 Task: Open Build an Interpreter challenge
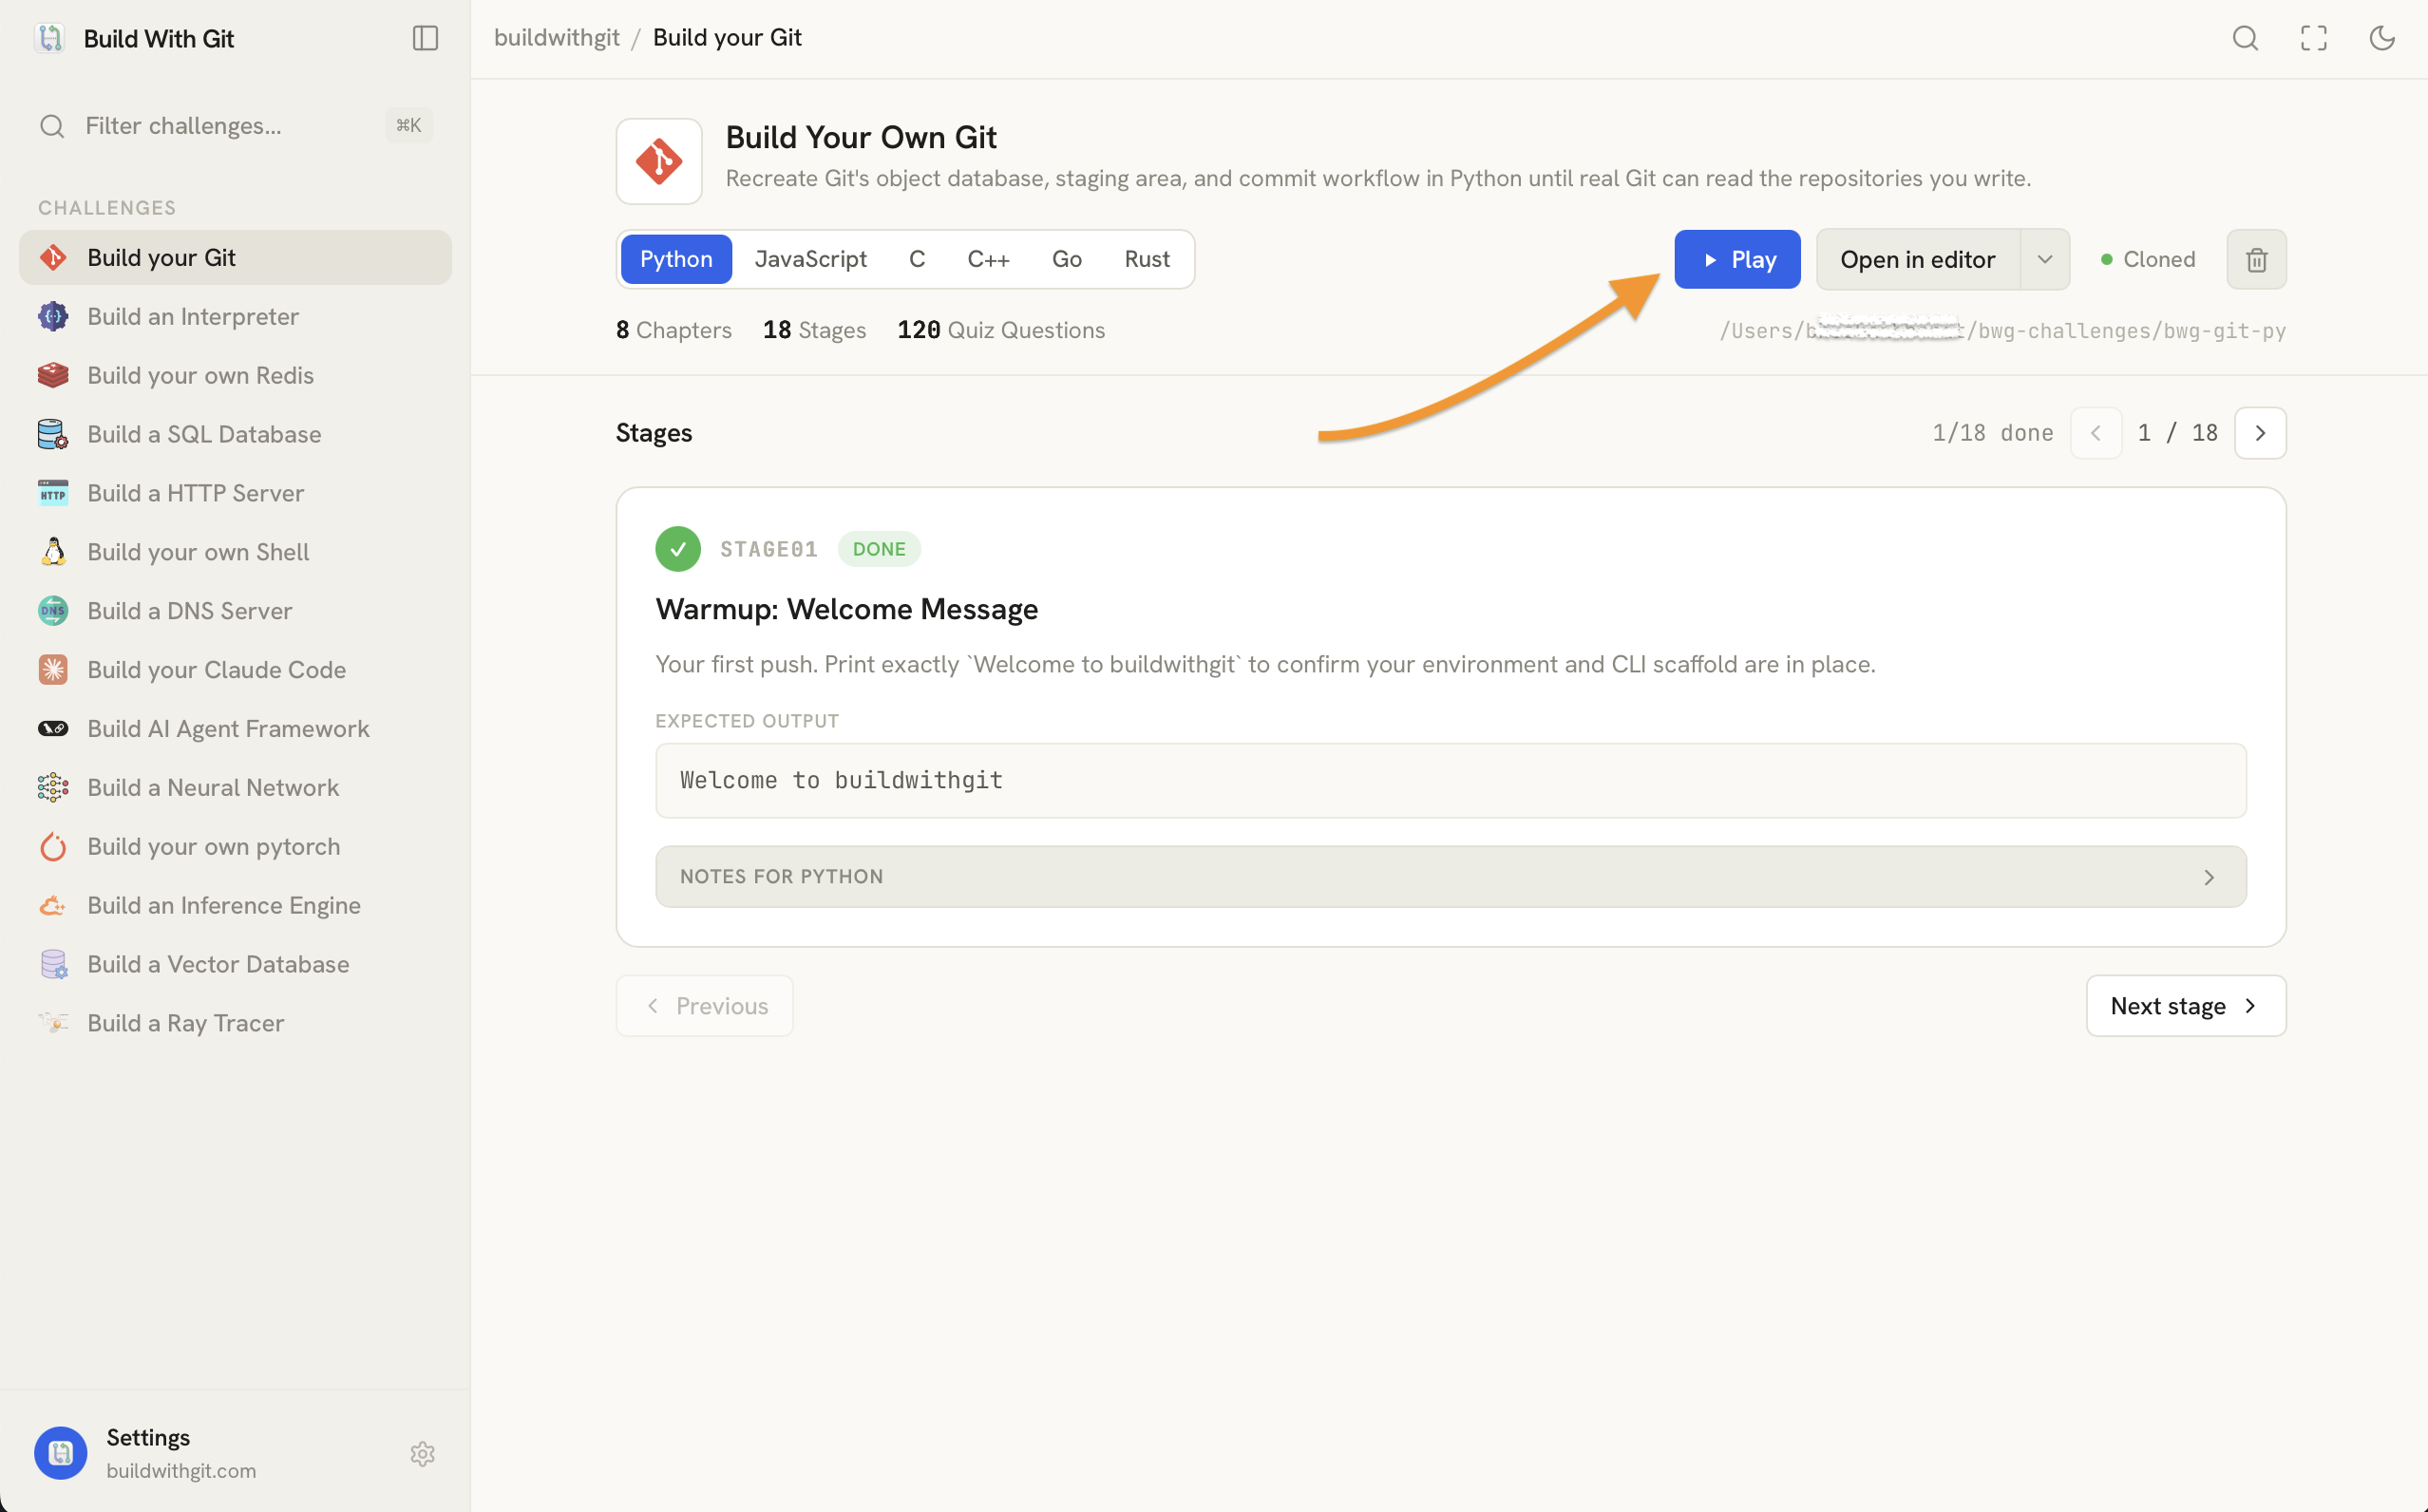tap(235, 316)
